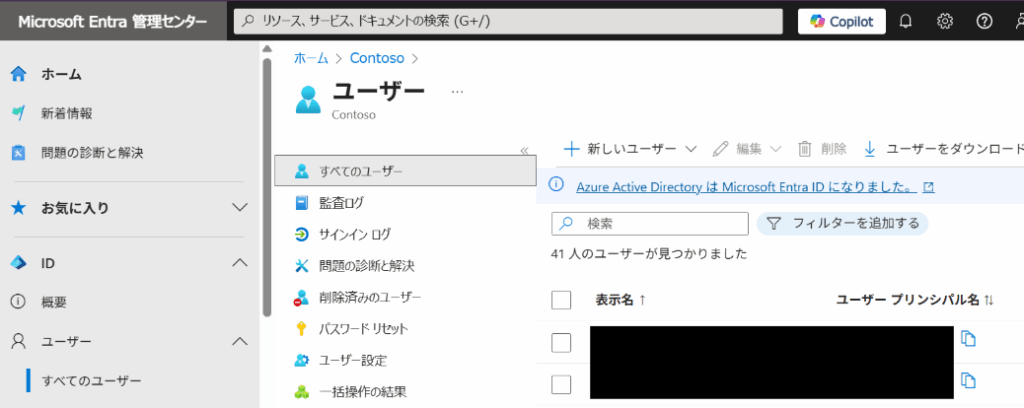Click the info icon in the banner
1024x408 pixels.
tap(556, 185)
